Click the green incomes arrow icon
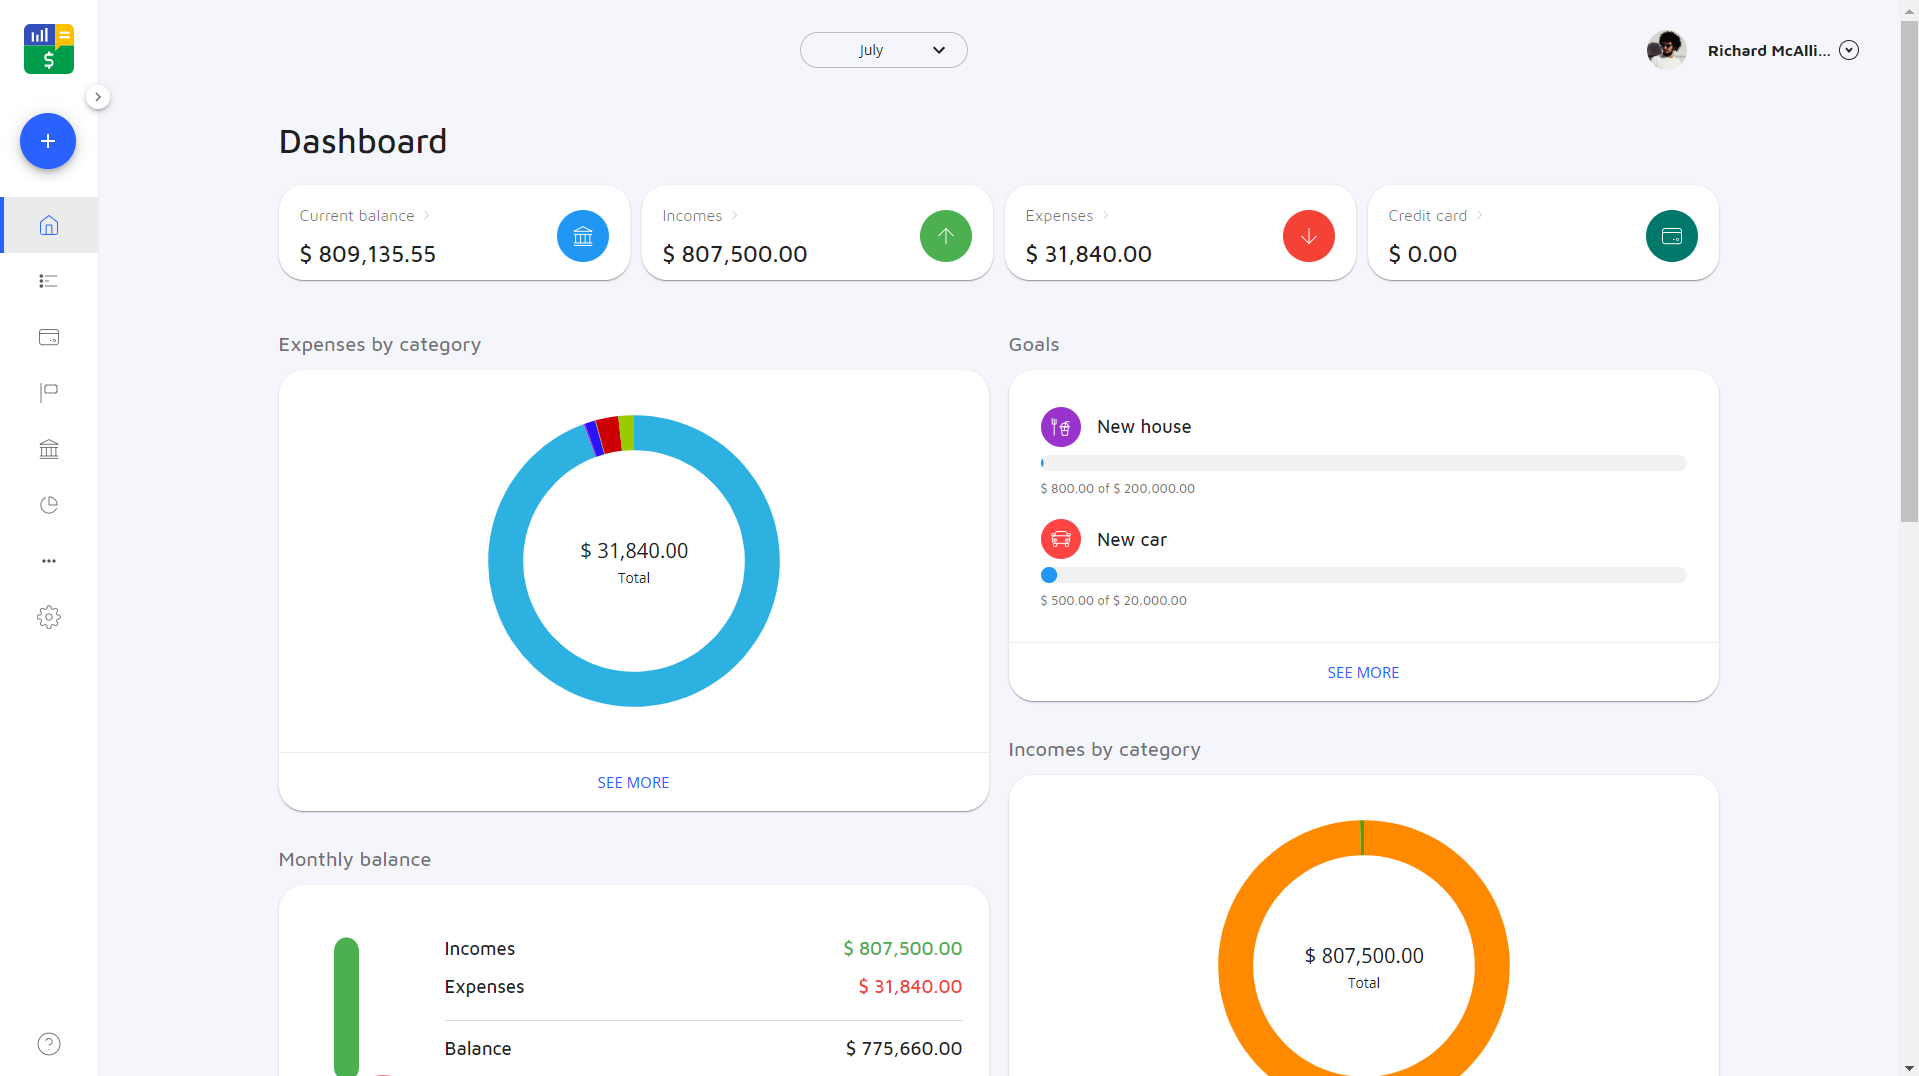1919x1076 pixels. [x=945, y=236]
